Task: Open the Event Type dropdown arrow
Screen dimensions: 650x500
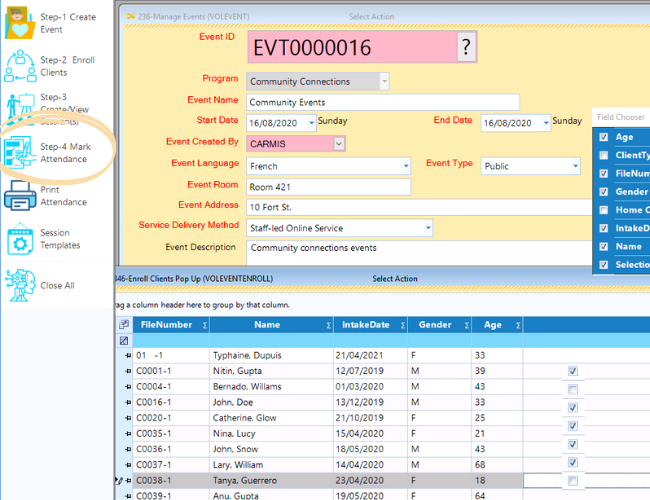Action: click(575, 166)
